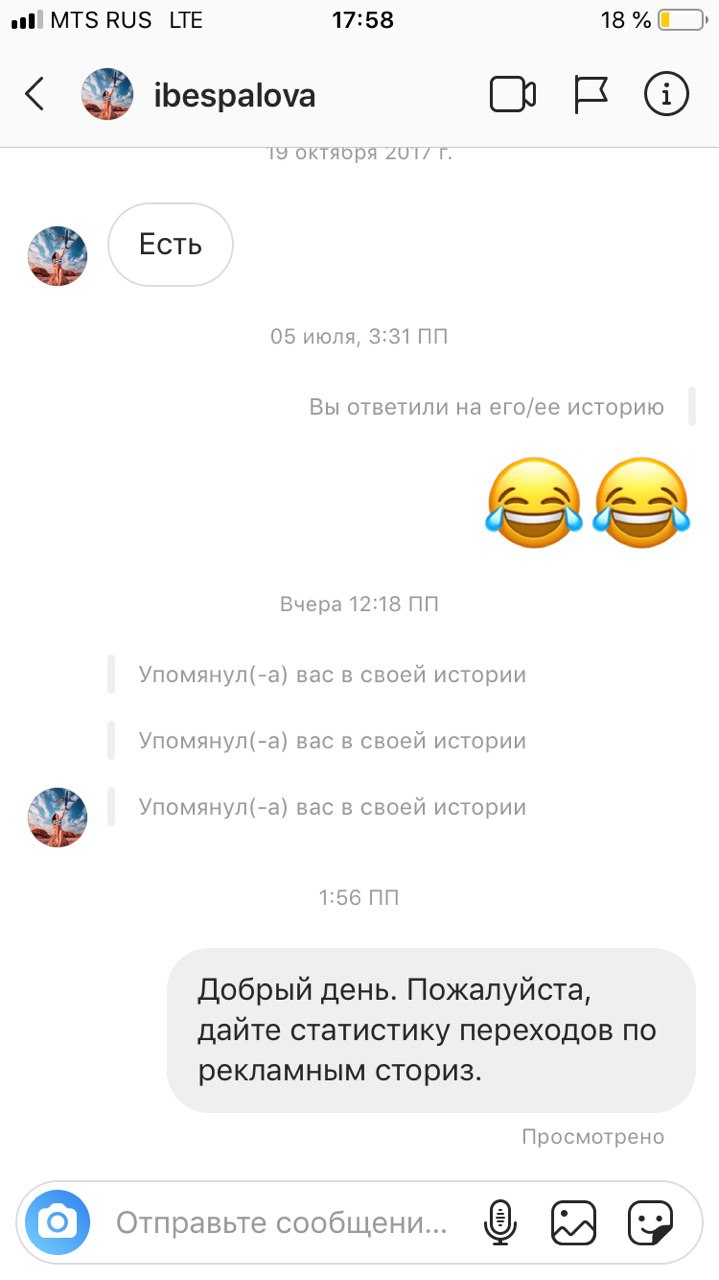
Task: Open the sticker smiley icon
Action: click(x=650, y=1222)
